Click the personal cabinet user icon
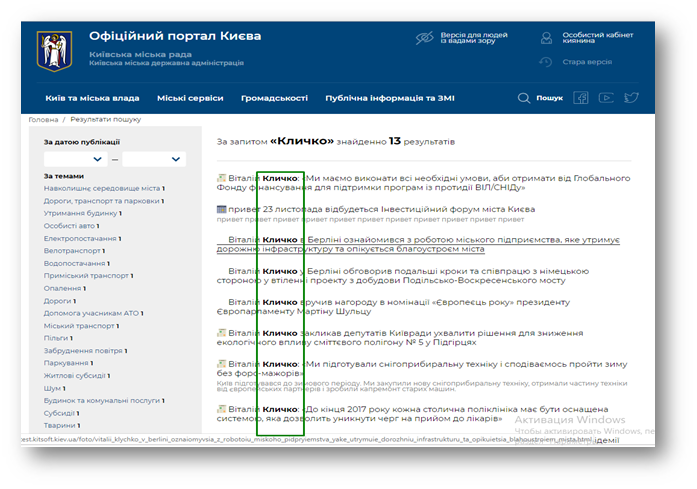The width and height of the screenshot is (697, 489). pyautogui.click(x=546, y=38)
